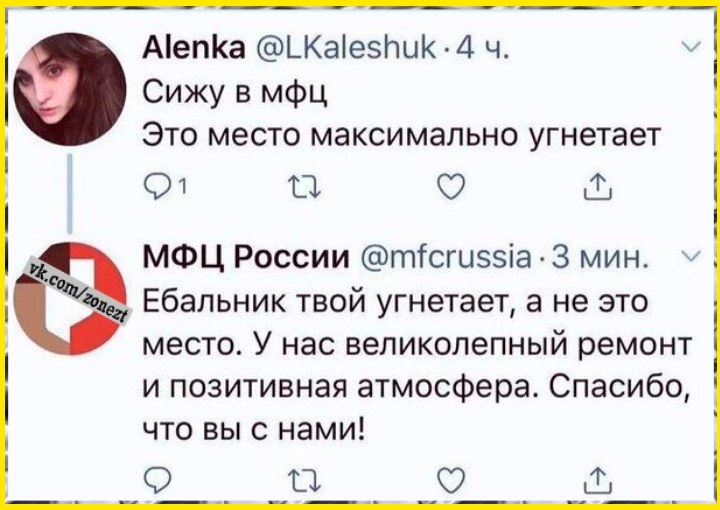This screenshot has height=510, width=720.
Task: Open the chevron menu on Alenka's tweet
Action: [x=689, y=49]
